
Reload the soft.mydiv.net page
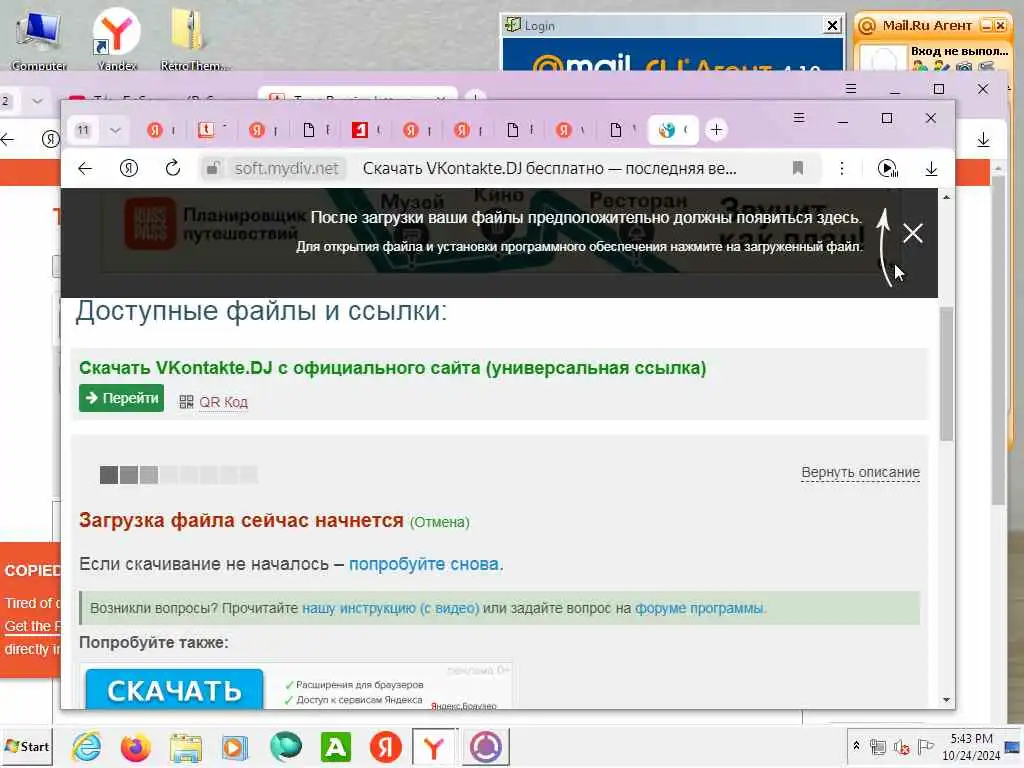click(172, 168)
